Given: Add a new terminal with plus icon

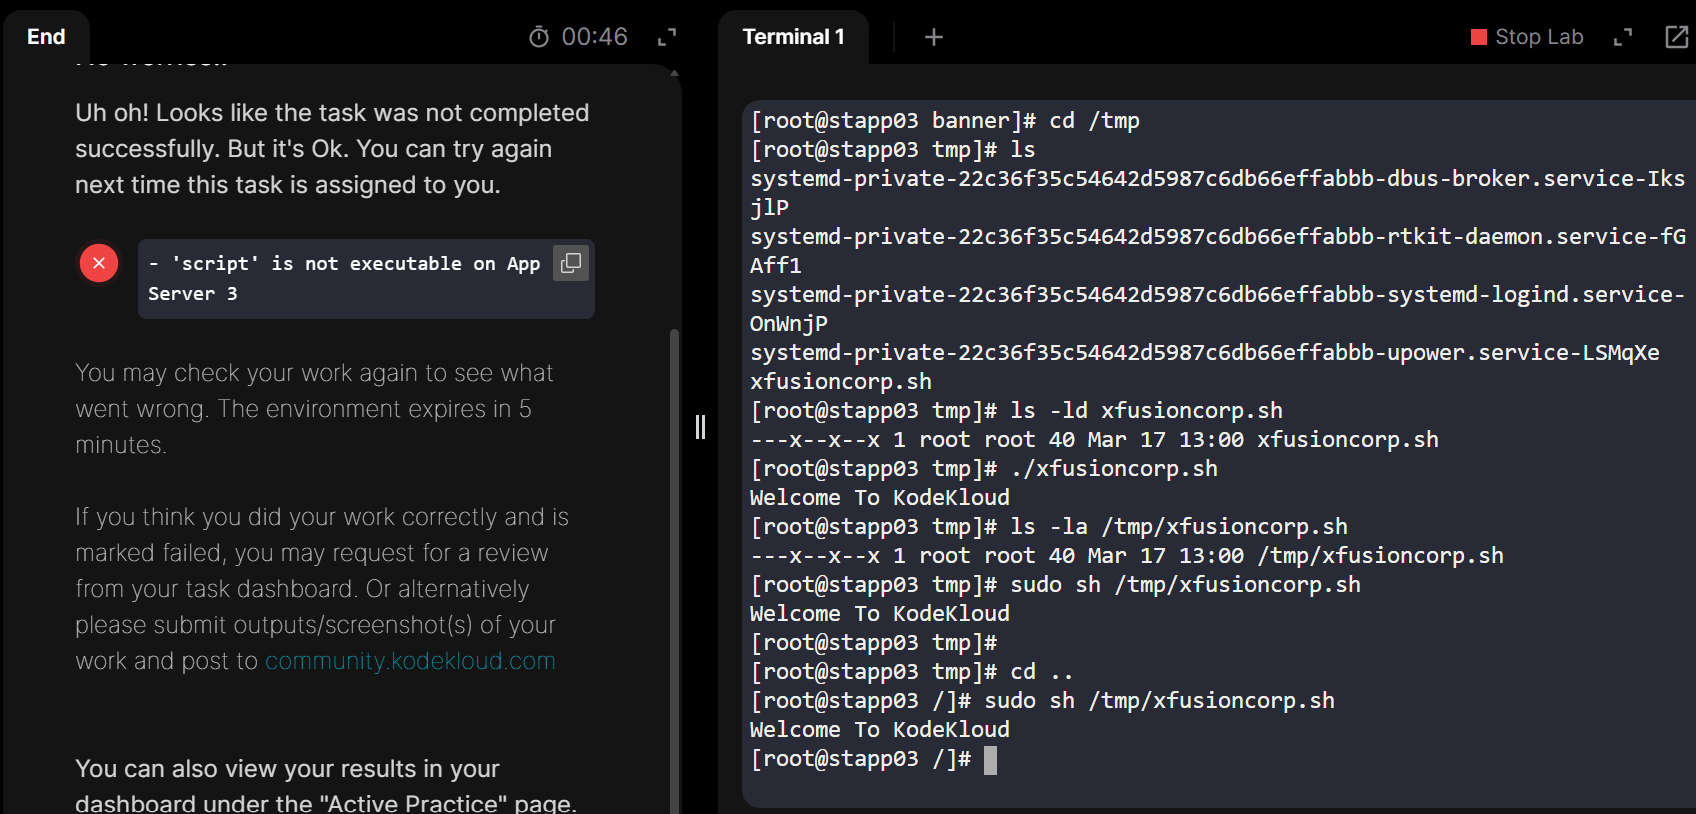Looking at the screenshot, I should (x=933, y=37).
